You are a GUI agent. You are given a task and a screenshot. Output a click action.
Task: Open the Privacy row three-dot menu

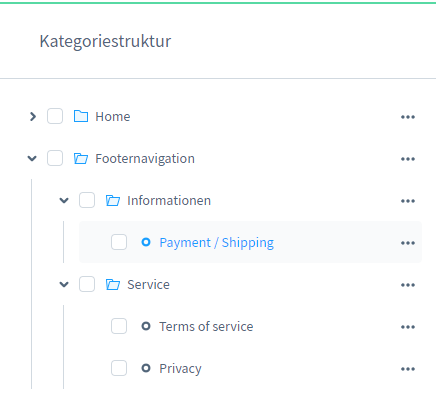(408, 369)
